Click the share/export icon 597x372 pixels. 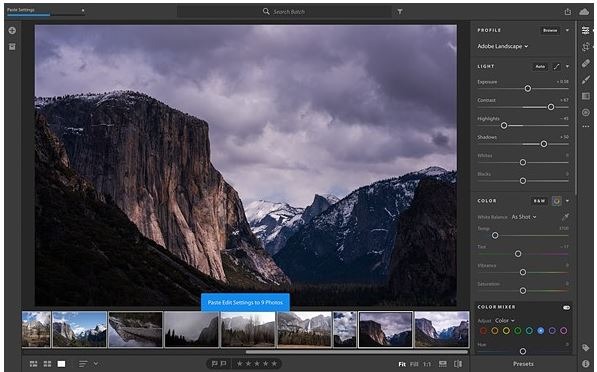[x=568, y=12]
